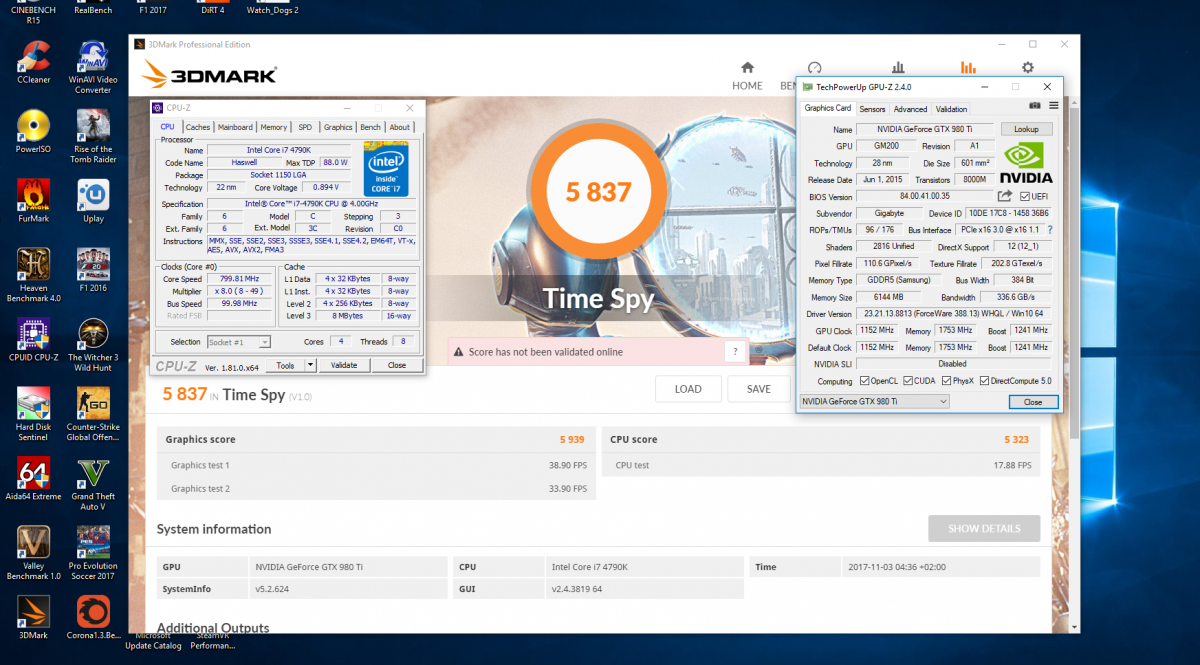Open the SPD tab in CPU-Z
The image size is (1200, 665).
pos(305,127)
